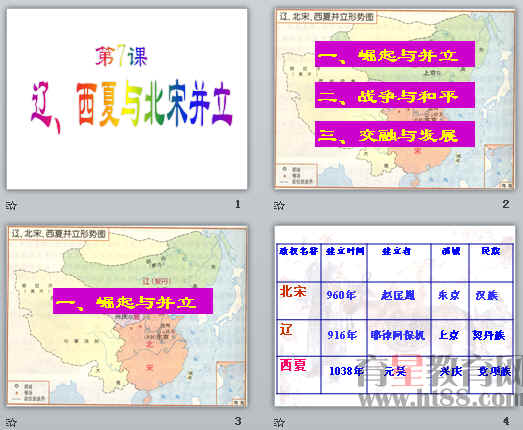Select slide 1 title thumbnail
This screenshot has height=430, width=523.
tap(127, 99)
